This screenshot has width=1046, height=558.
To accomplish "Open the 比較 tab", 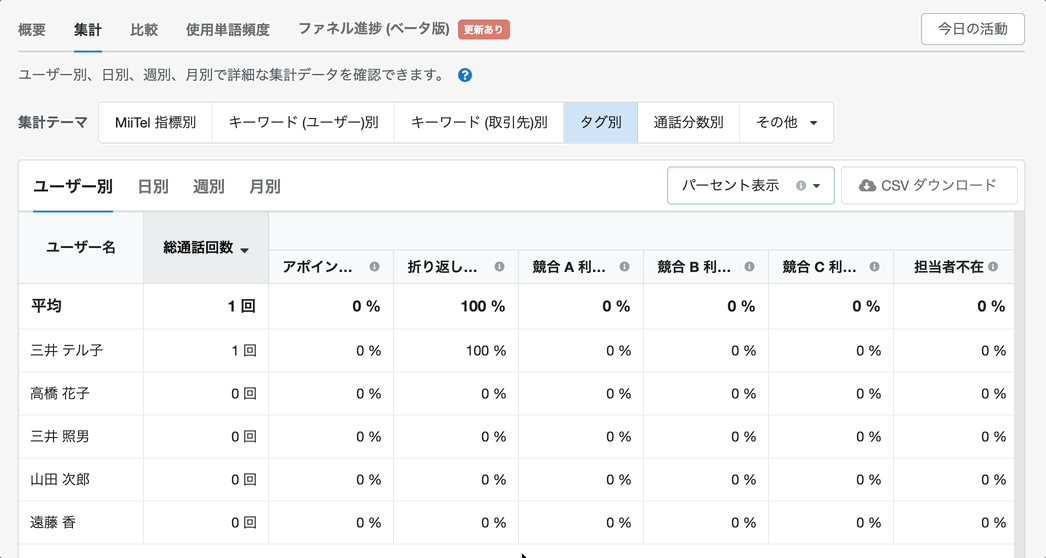I will 144,30.
